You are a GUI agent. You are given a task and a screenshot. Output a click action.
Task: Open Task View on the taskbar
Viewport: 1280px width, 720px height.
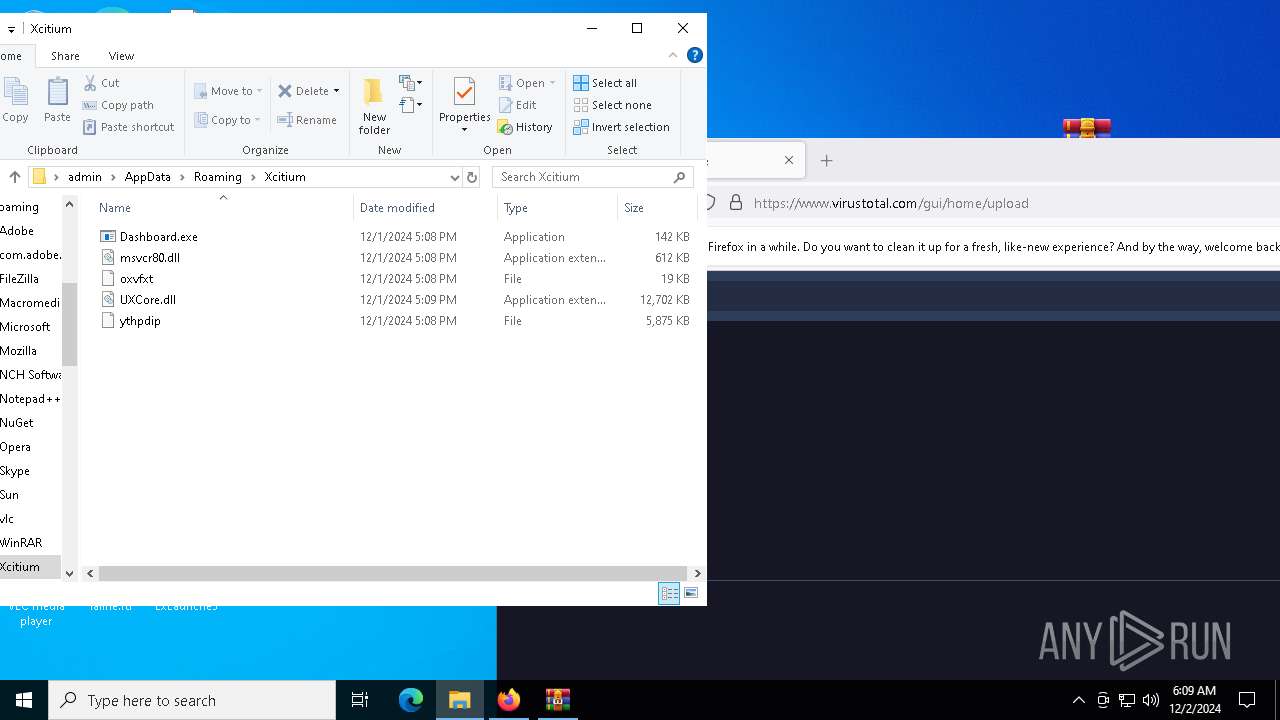(360, 700)
